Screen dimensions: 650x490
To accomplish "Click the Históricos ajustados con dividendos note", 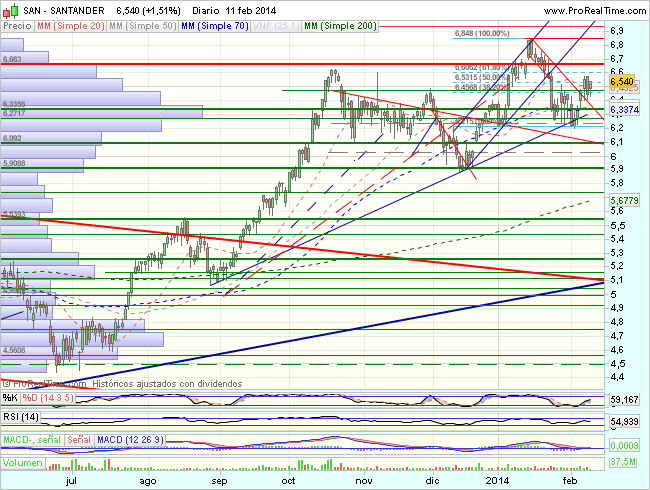I will tap(167, 384).
